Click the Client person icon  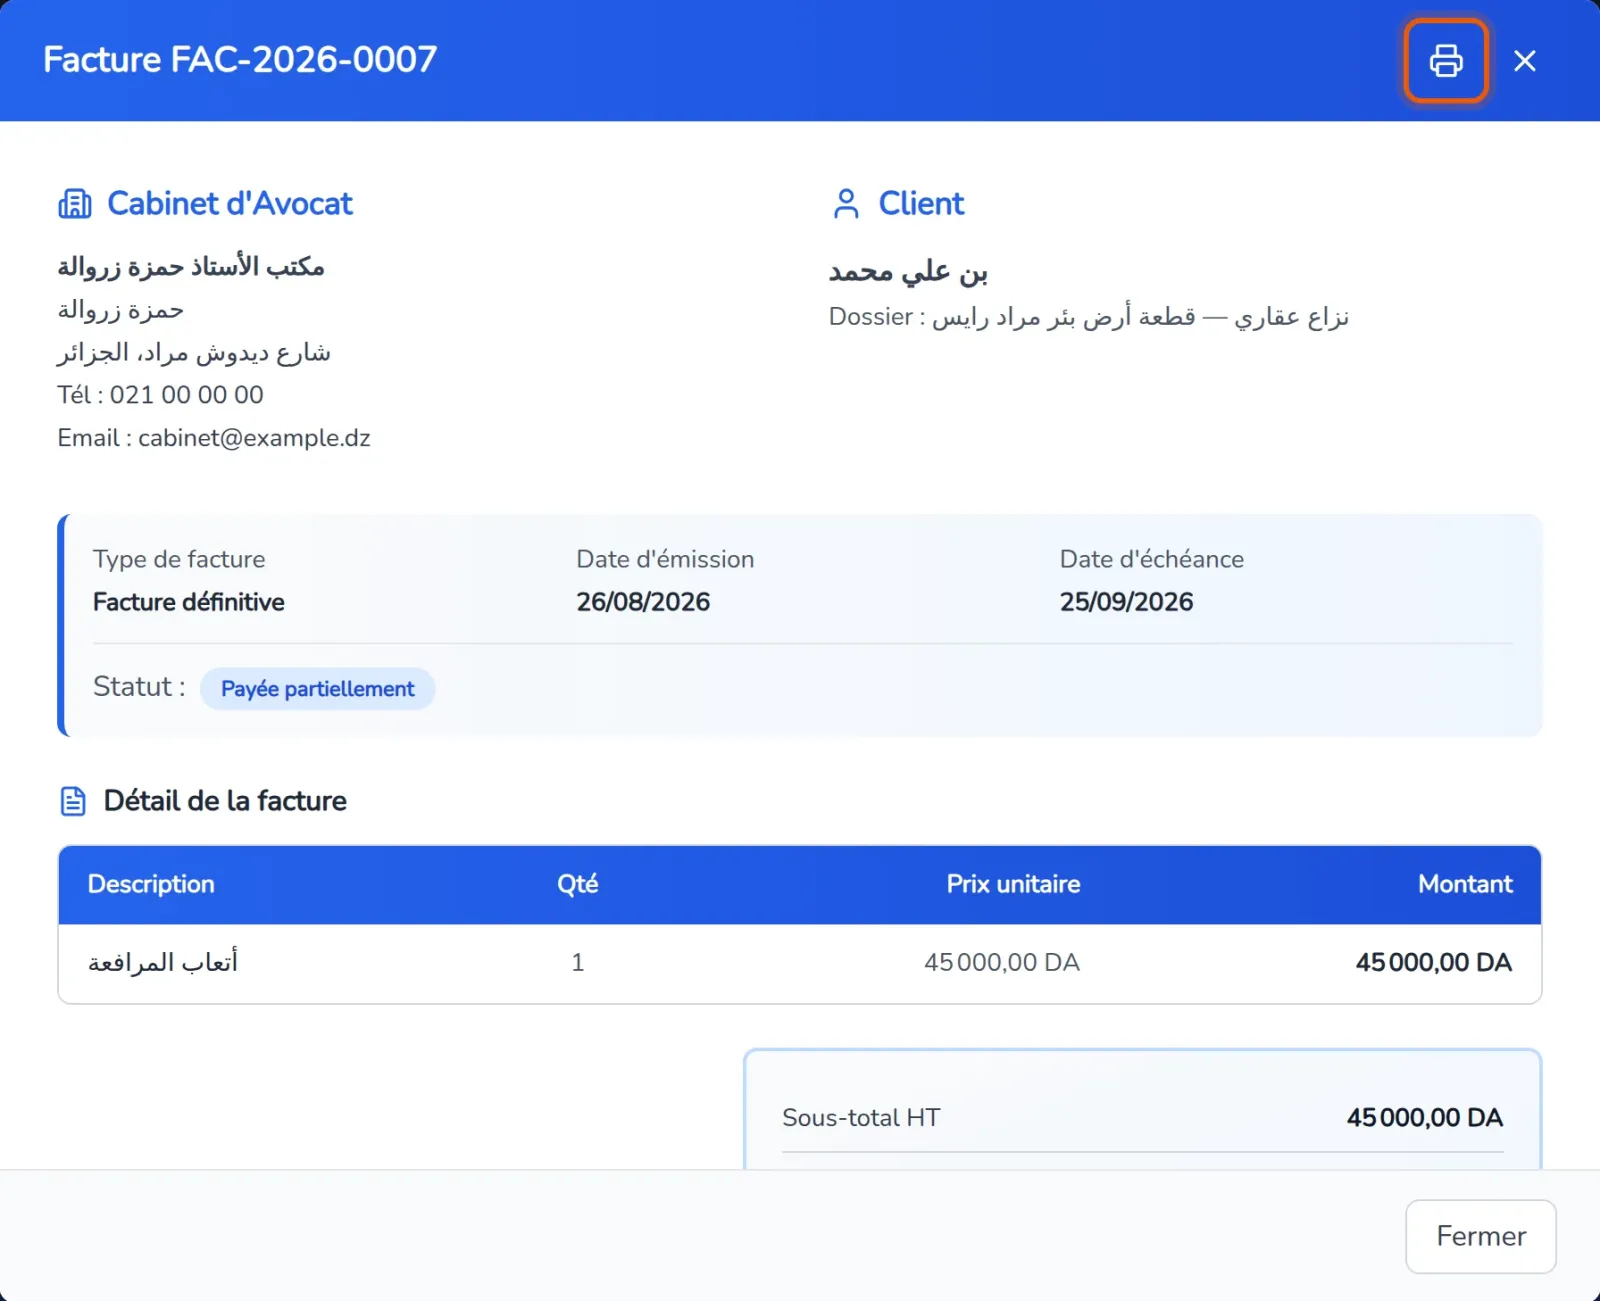pos(846,204)
